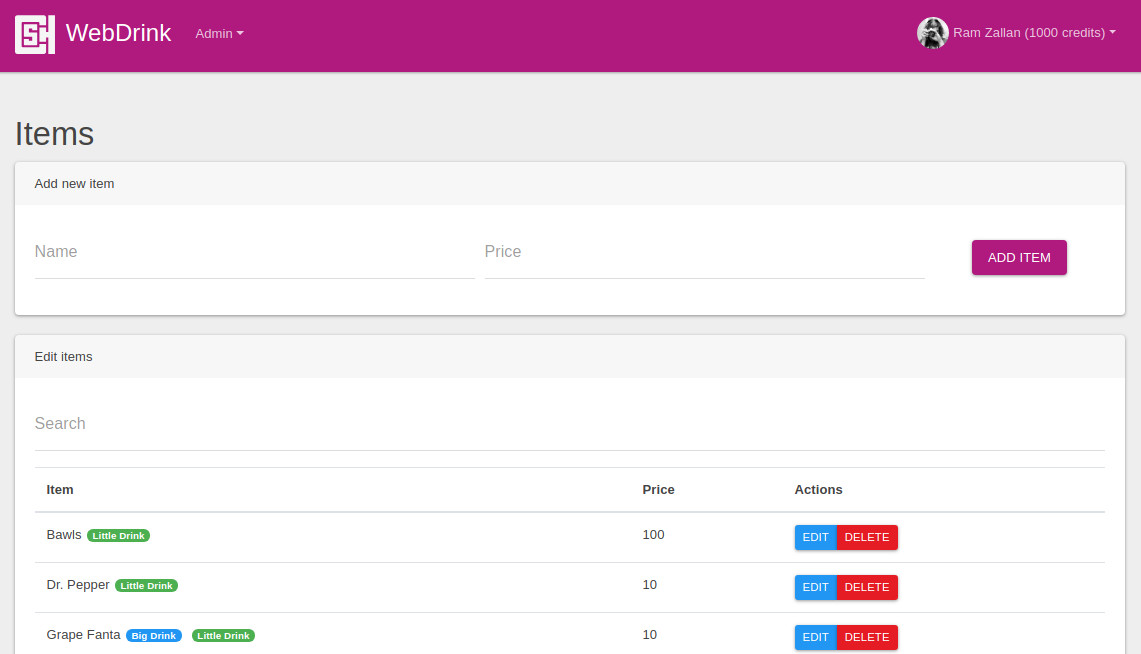Click the CSH logo icon
This screenshot has height=654, width=1141.
(x=35, y=34)
